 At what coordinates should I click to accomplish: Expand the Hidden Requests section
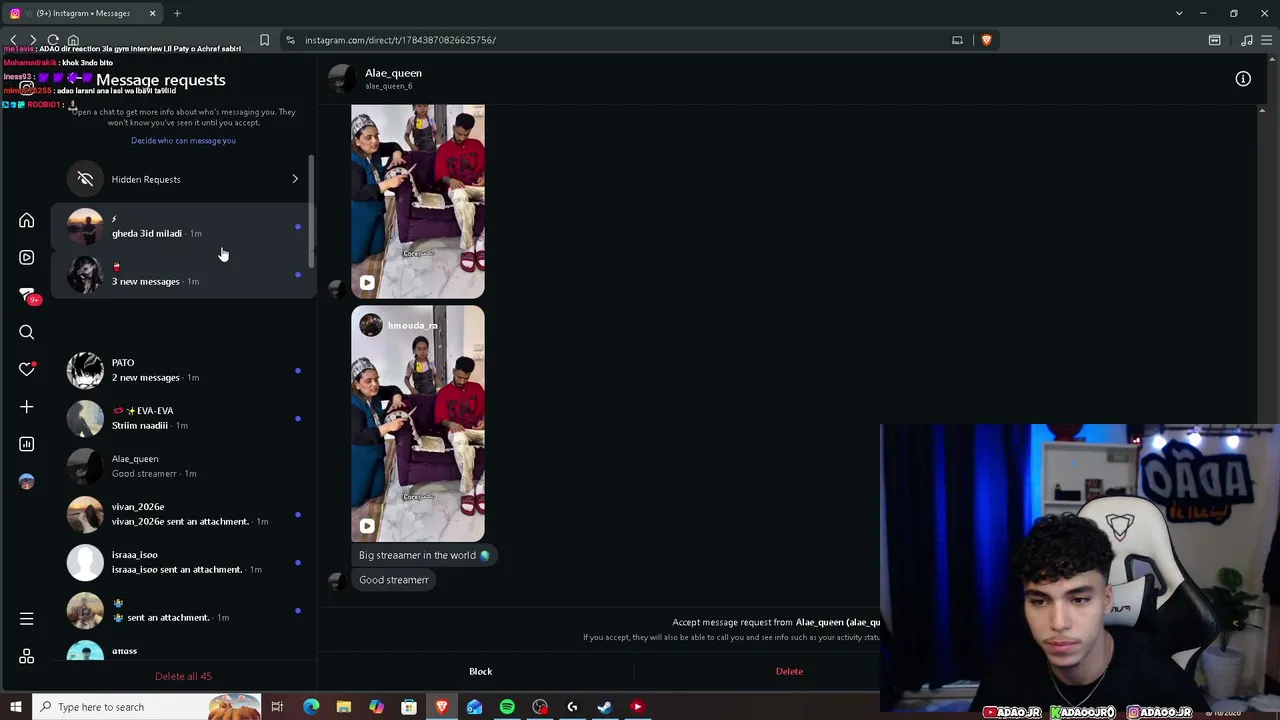[x=295, y=179]
